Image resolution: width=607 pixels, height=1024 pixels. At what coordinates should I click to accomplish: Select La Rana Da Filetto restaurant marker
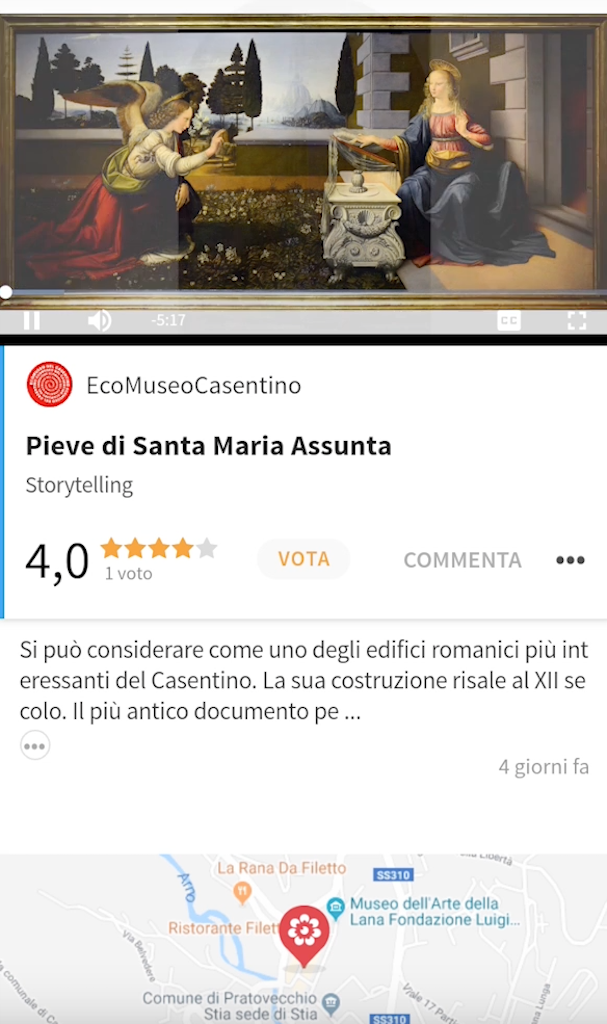(242, 891)
